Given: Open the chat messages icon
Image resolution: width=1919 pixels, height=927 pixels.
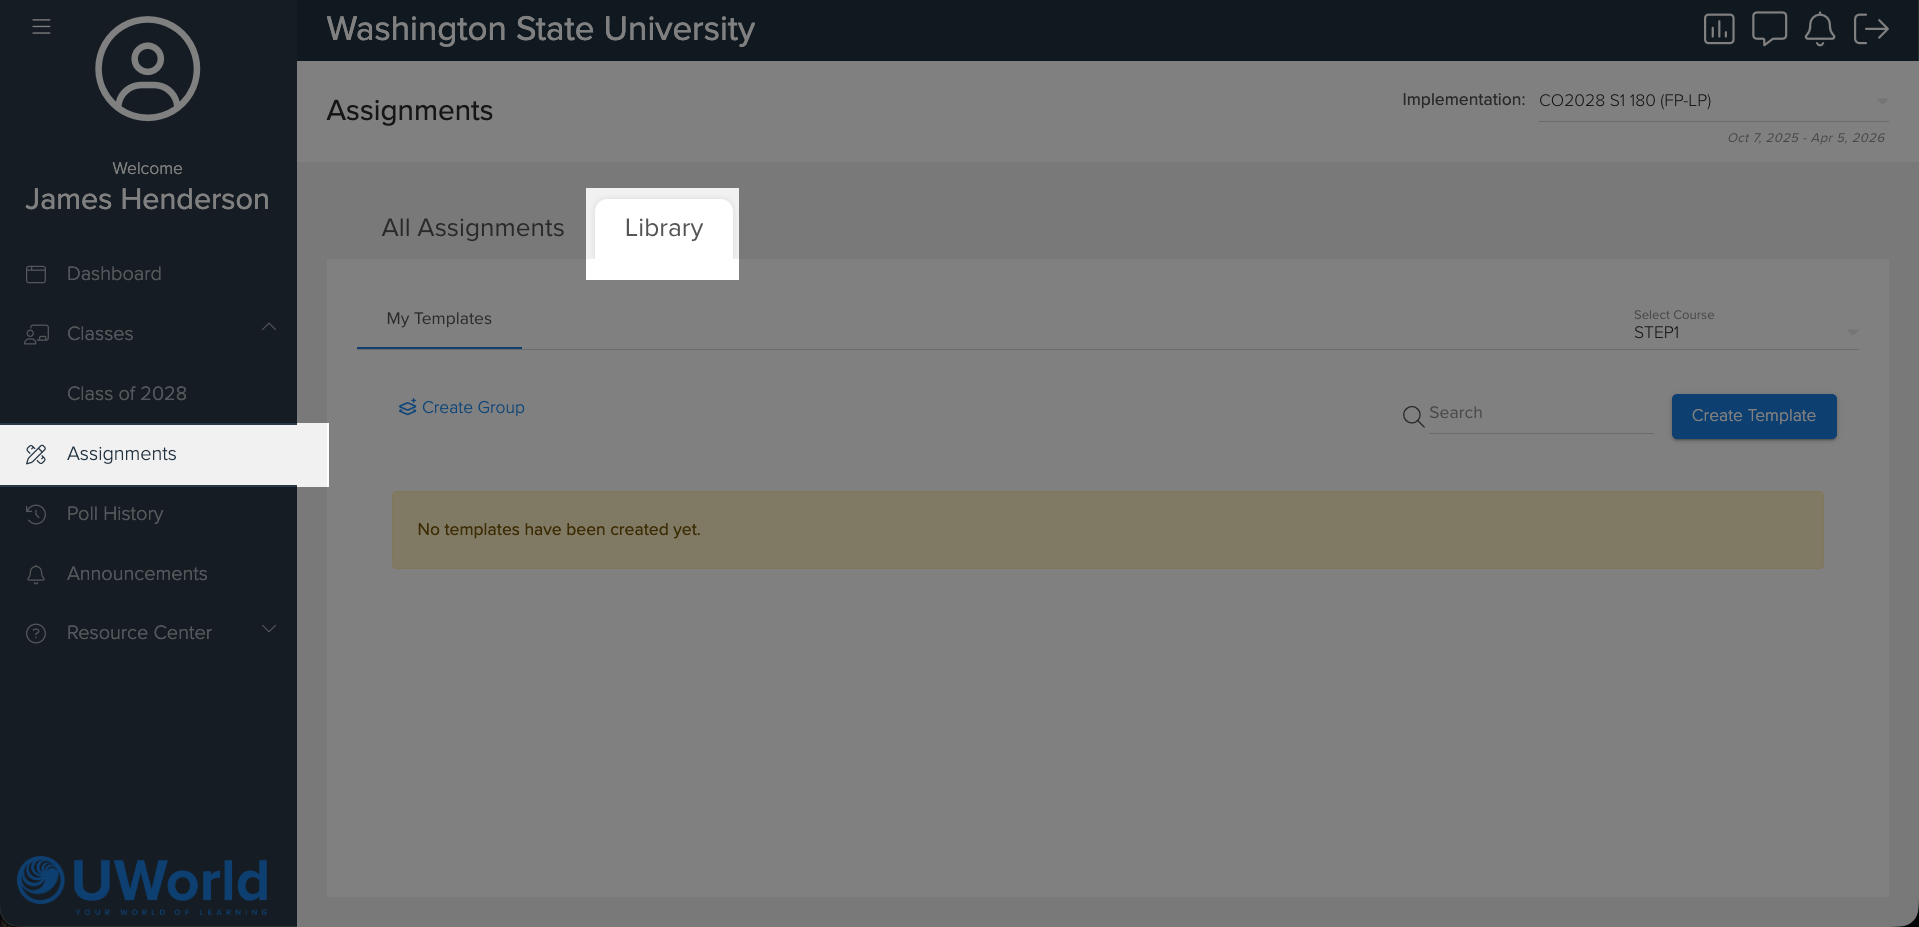Looking at the screenshot, I should pos(1769,28).
